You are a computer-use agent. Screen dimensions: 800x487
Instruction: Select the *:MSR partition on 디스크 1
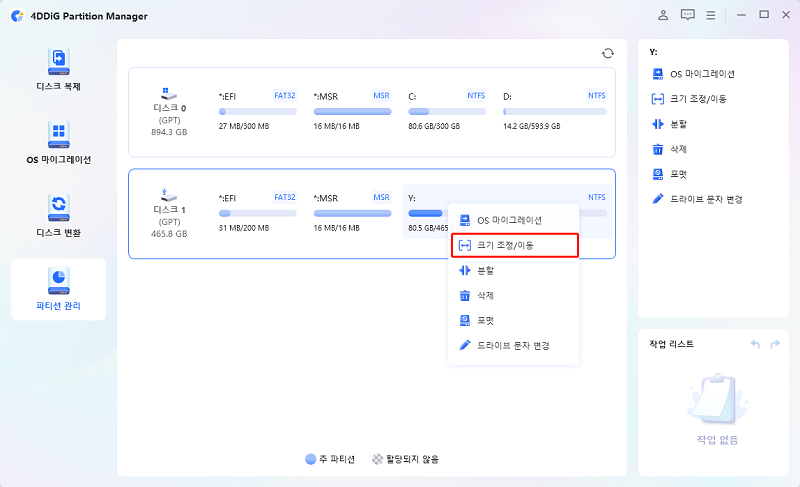pyautogui.click(x=352, y=213)
